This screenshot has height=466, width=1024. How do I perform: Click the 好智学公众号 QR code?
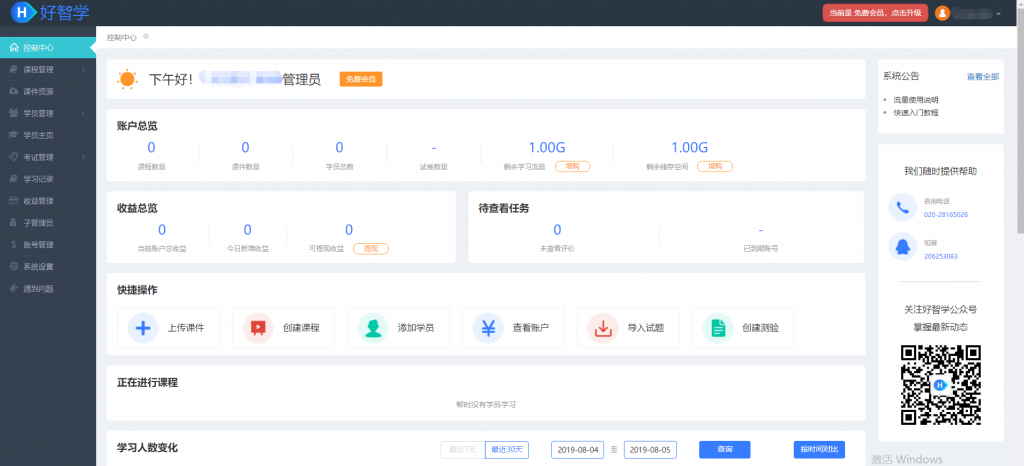pyautogui.click(x=940, y=385)
